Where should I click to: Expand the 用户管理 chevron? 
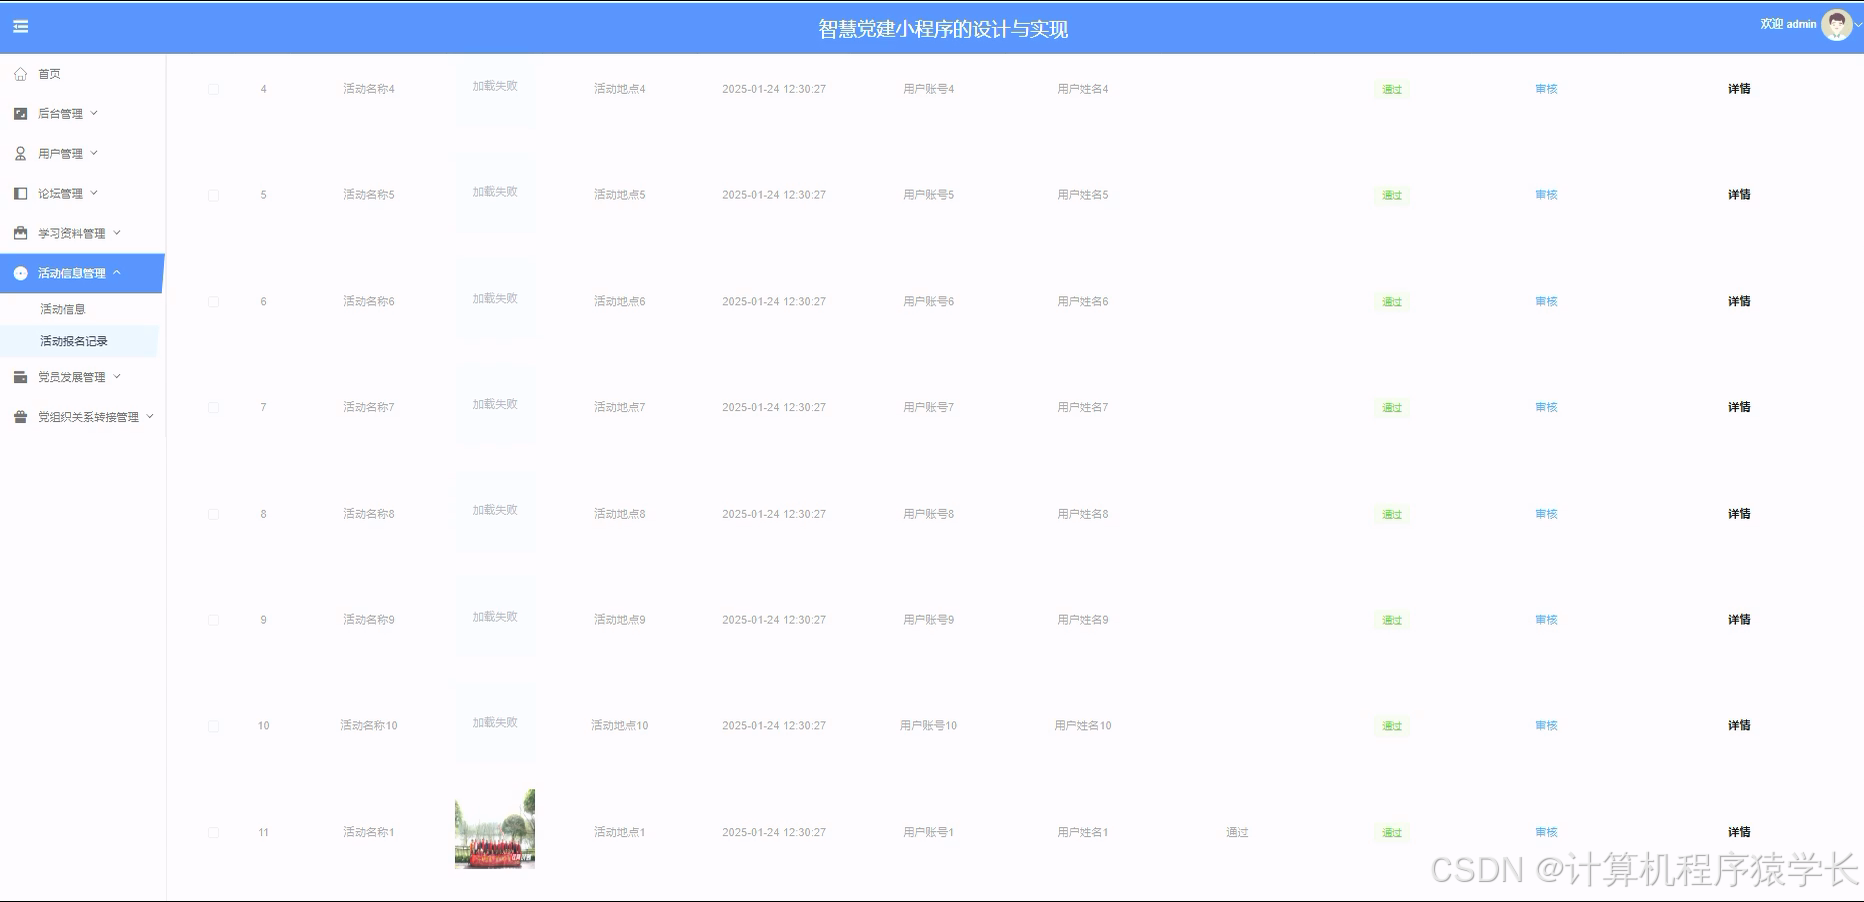94,153
